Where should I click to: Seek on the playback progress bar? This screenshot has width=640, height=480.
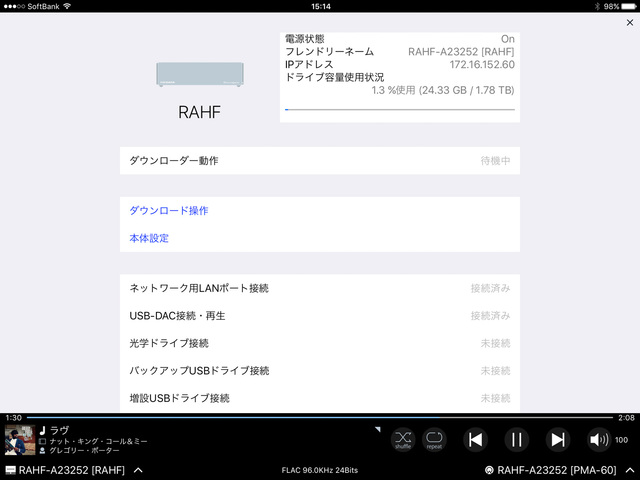320,417
